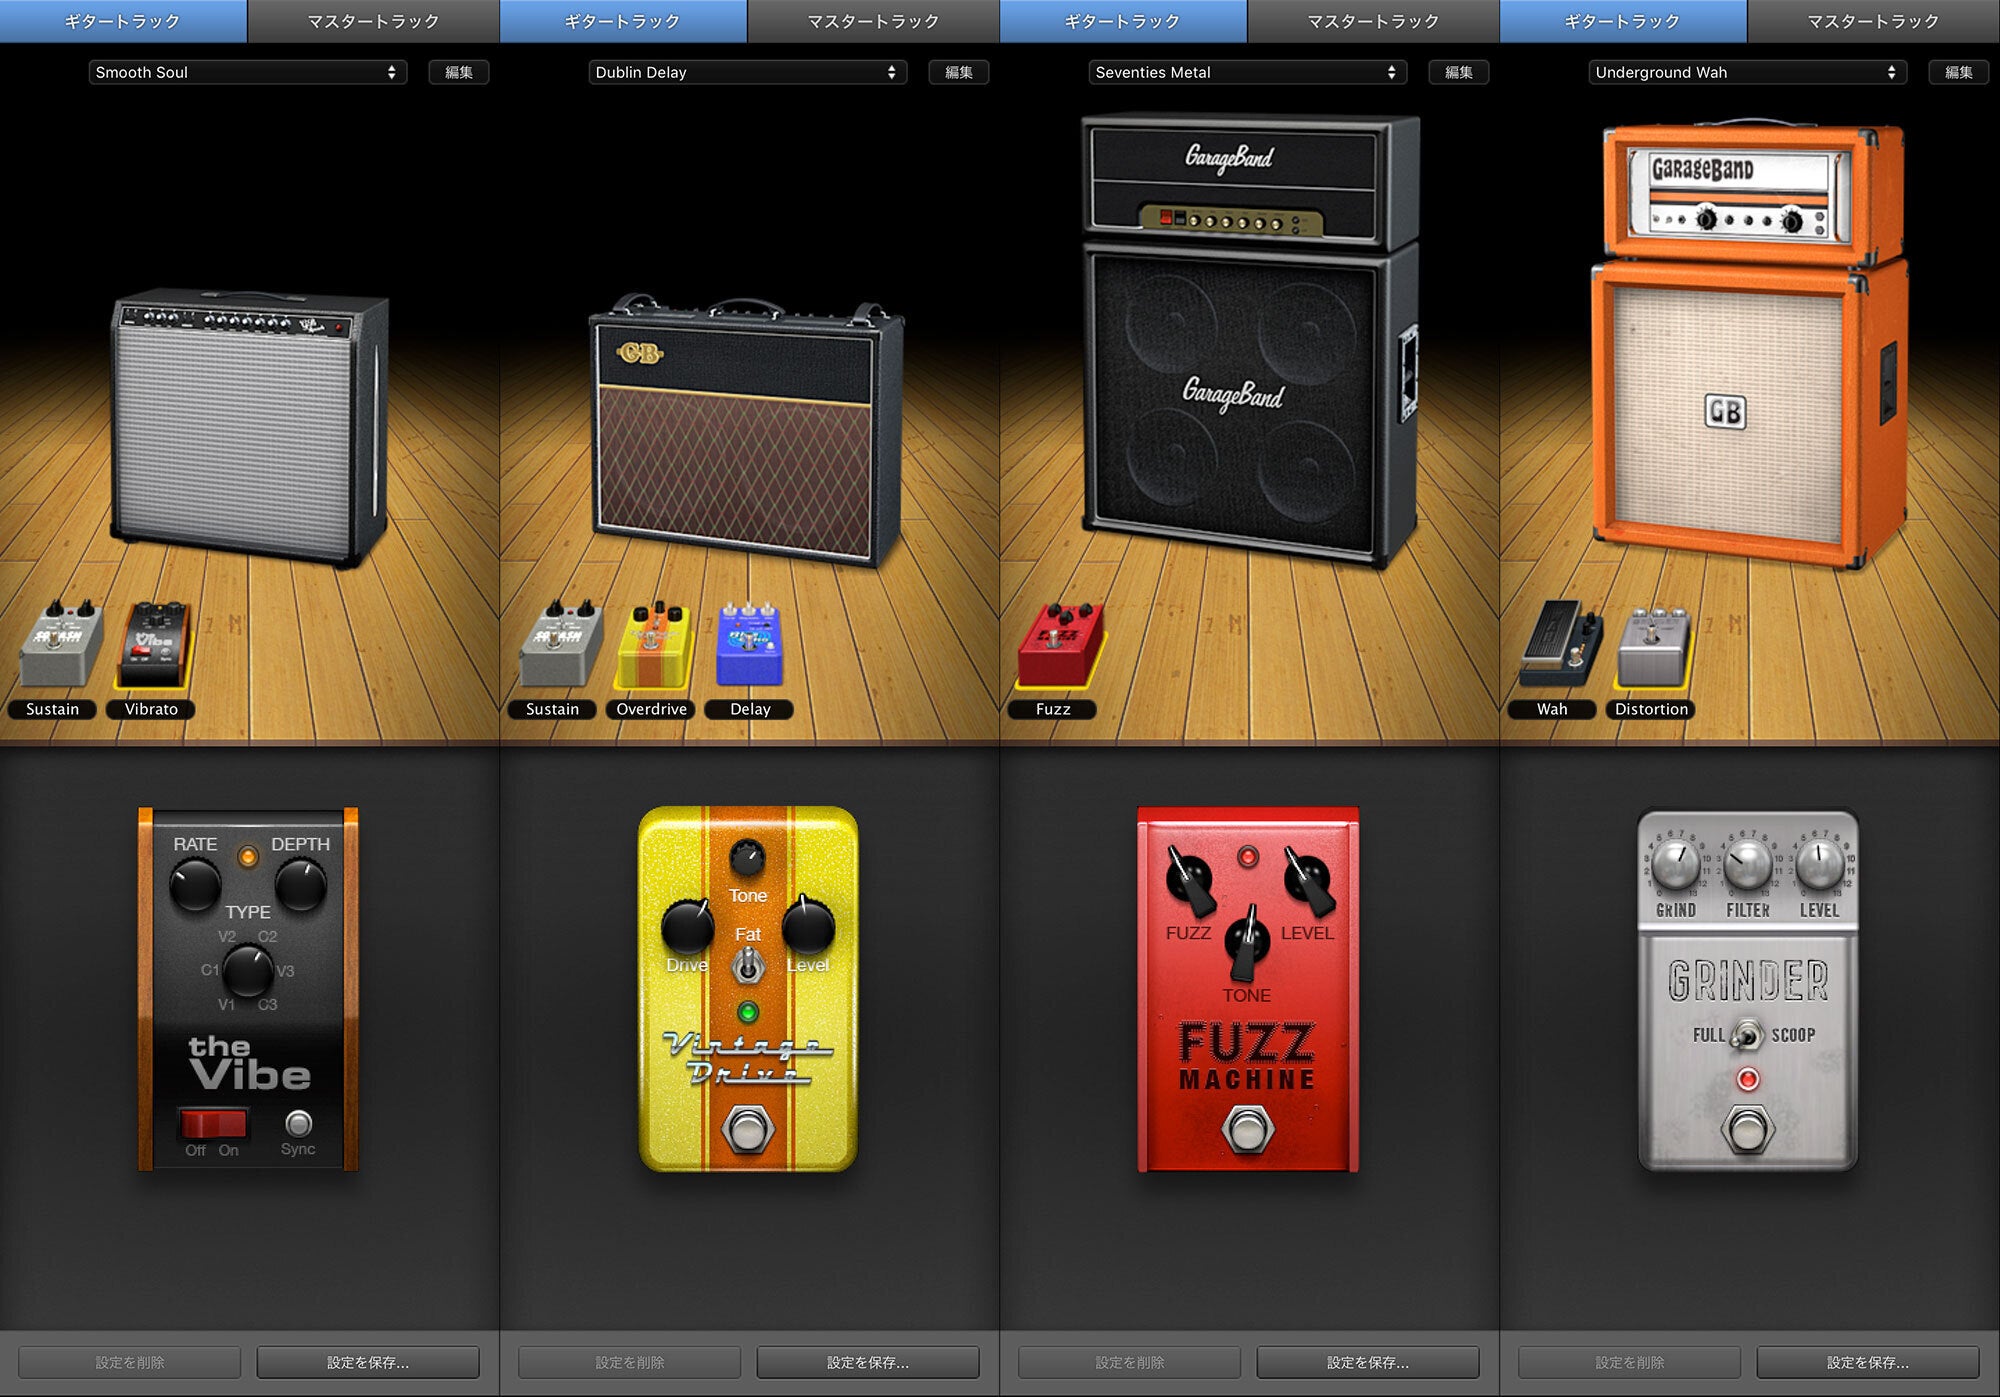This screenshot has width=2000, height=1397.
Task: Click the Fuzz Machine TONE knob
Action: coord(1247,942)
